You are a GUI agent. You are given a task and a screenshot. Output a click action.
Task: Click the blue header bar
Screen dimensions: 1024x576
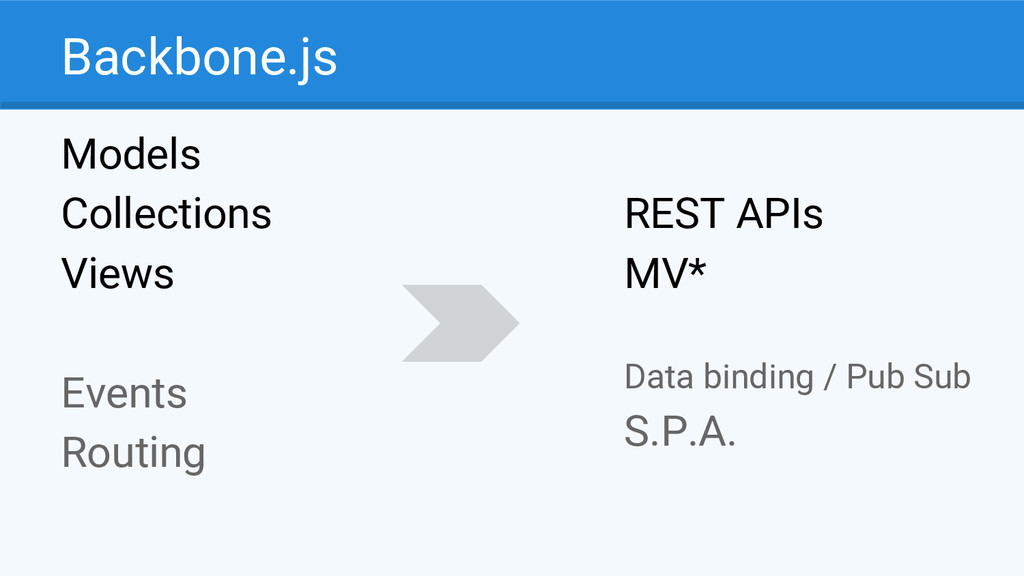pos(512,54)
